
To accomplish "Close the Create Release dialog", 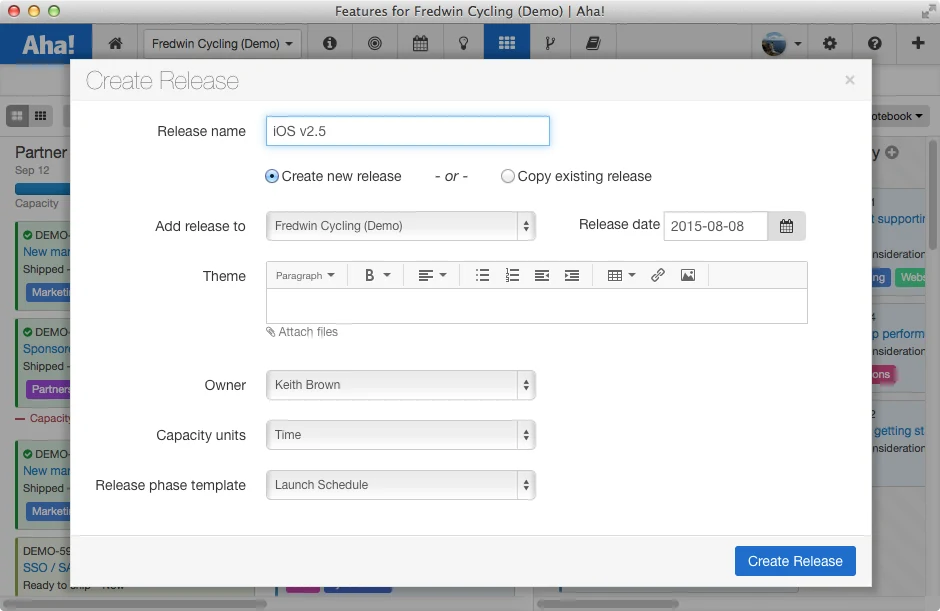I will tap(849, 80).
